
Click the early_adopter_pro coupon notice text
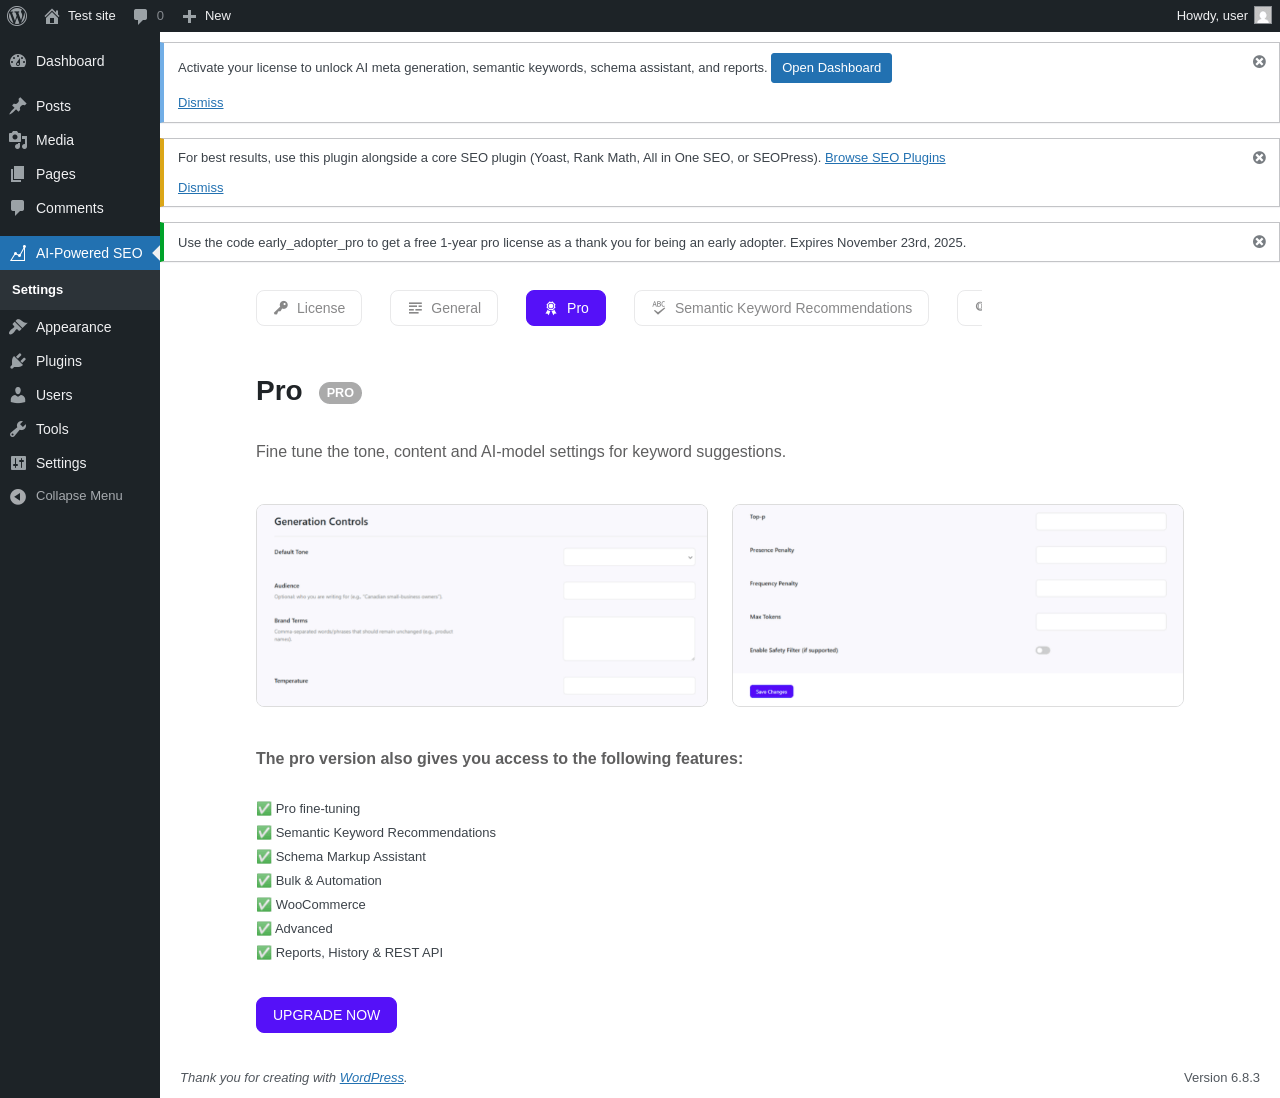(572, 243)
